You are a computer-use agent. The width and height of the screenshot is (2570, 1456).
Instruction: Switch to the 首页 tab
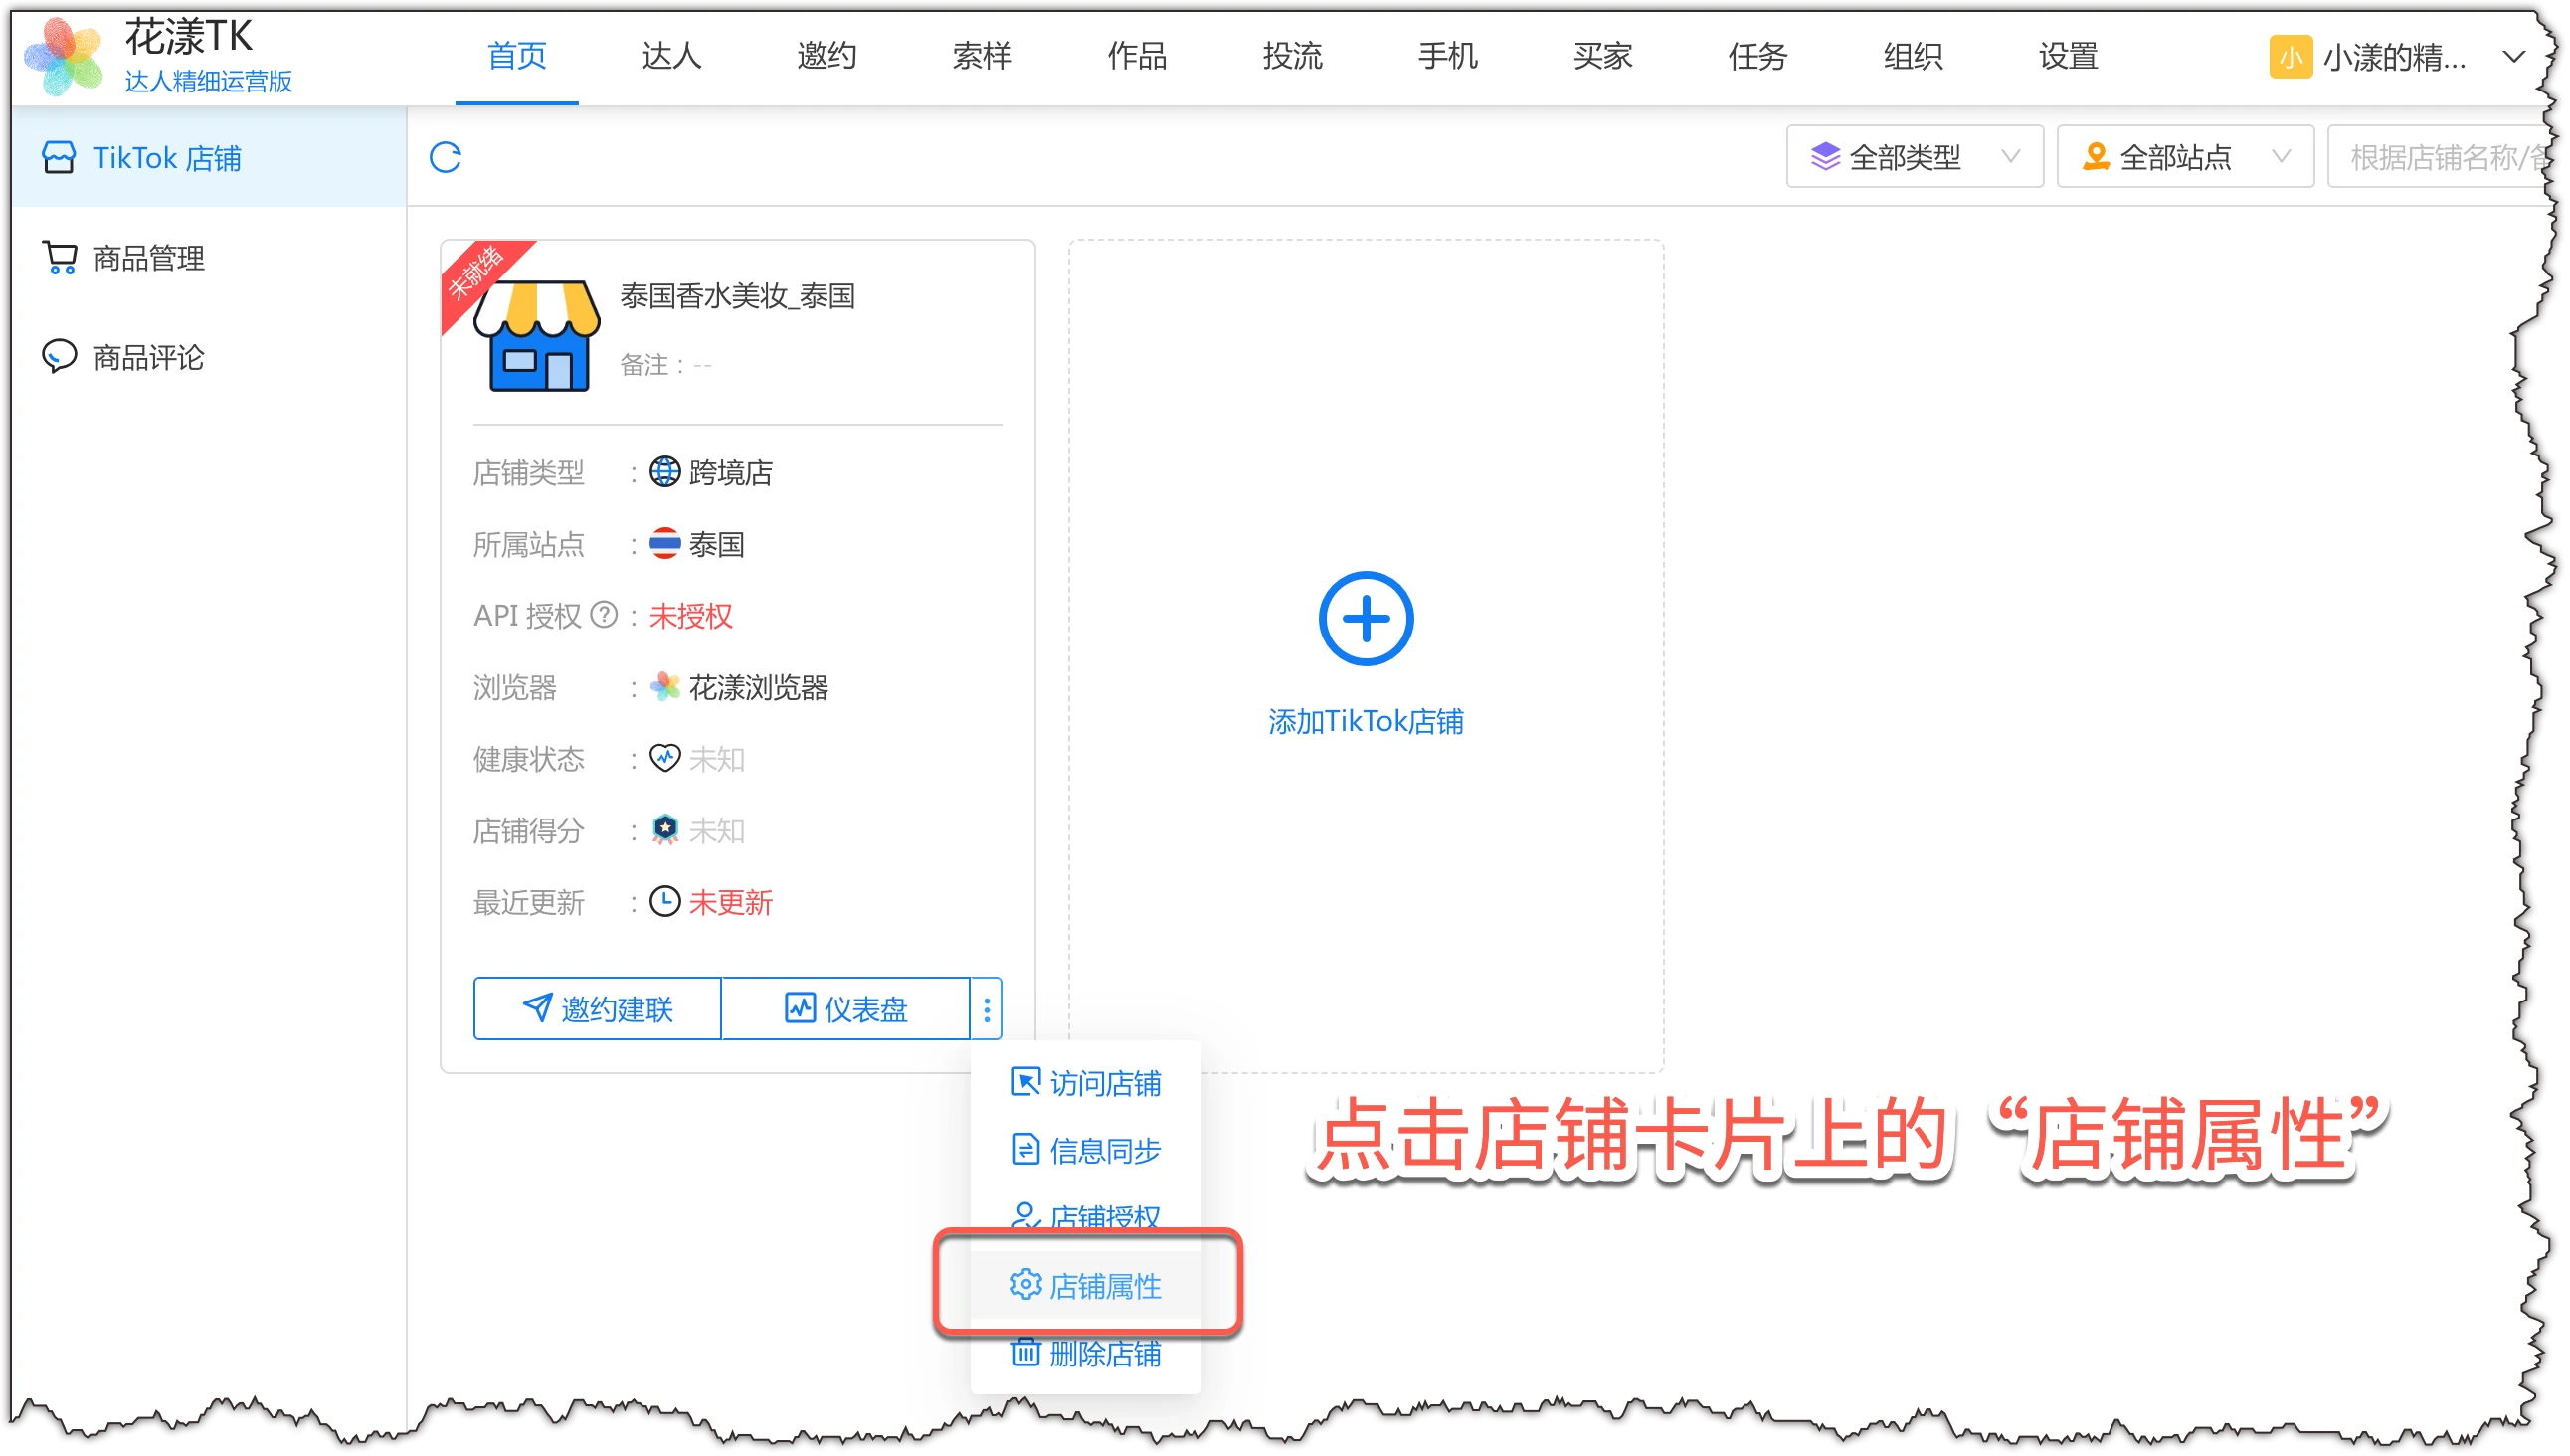click(x=517, y=56)
